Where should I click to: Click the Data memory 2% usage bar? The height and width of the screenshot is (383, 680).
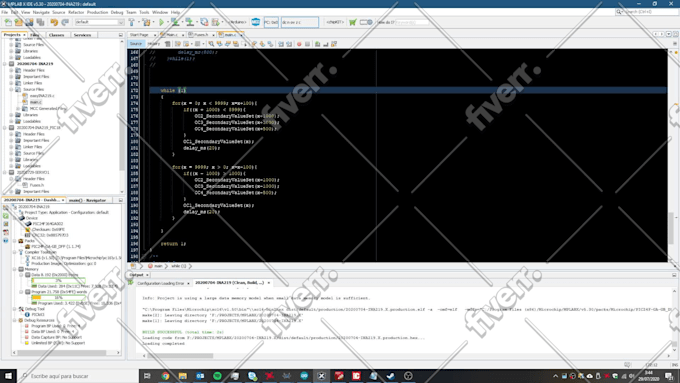point(58,281)
